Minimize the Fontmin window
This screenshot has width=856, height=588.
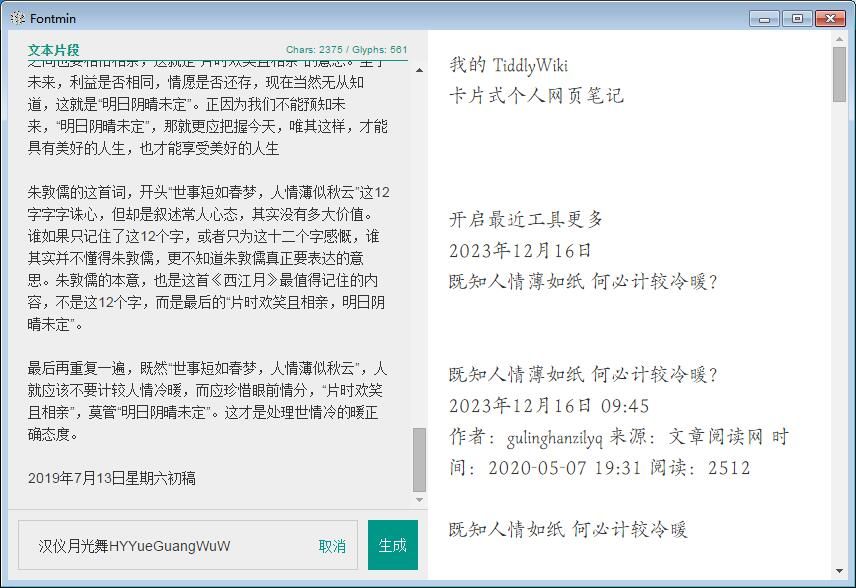pos(765,18)
